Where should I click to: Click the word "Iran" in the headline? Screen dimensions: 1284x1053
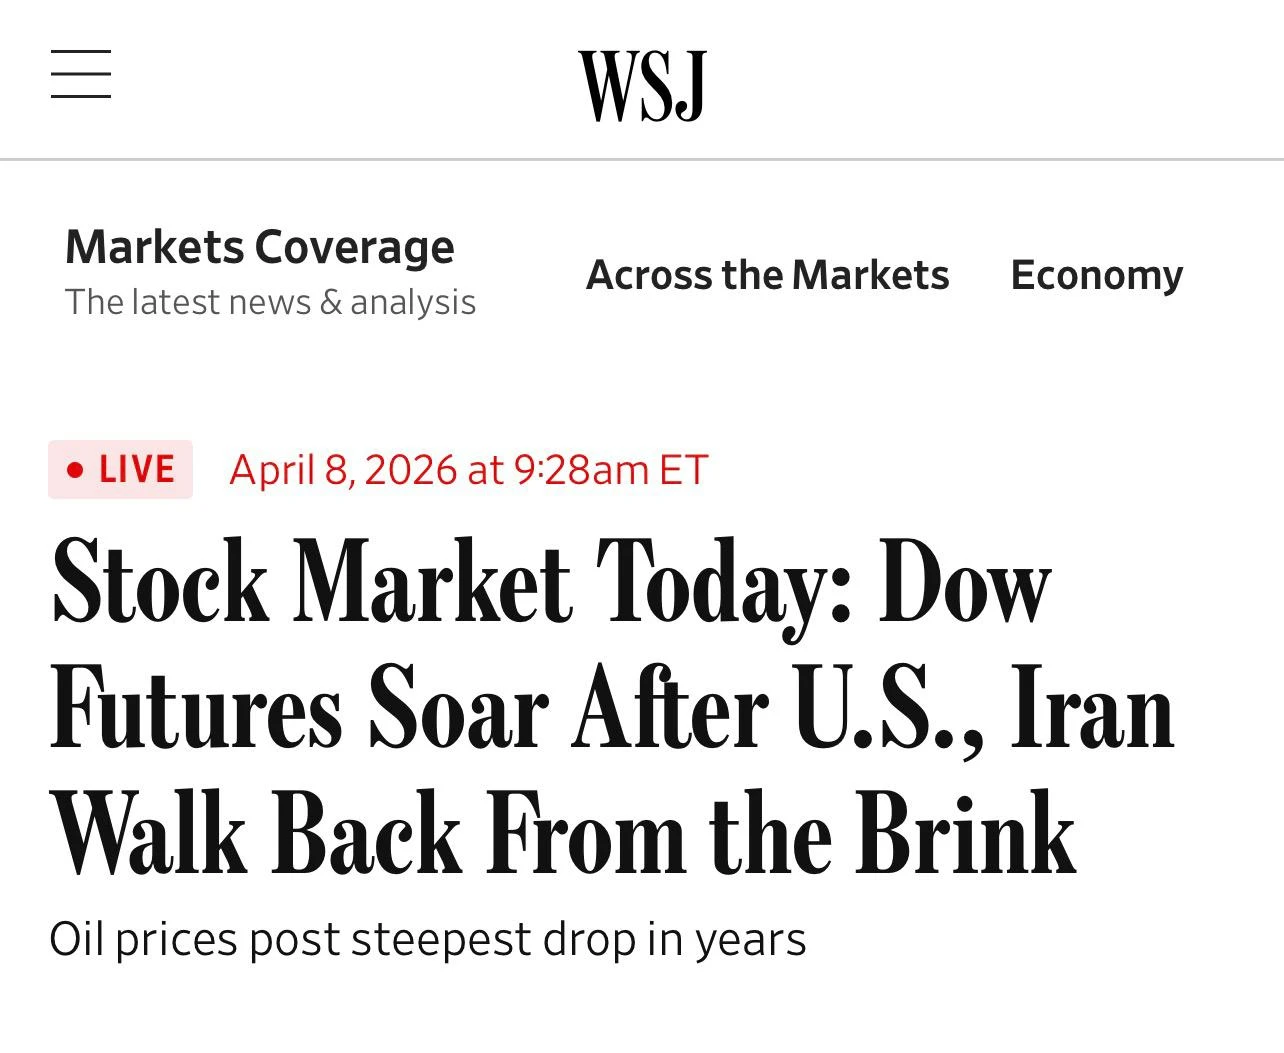(1092, 710)
